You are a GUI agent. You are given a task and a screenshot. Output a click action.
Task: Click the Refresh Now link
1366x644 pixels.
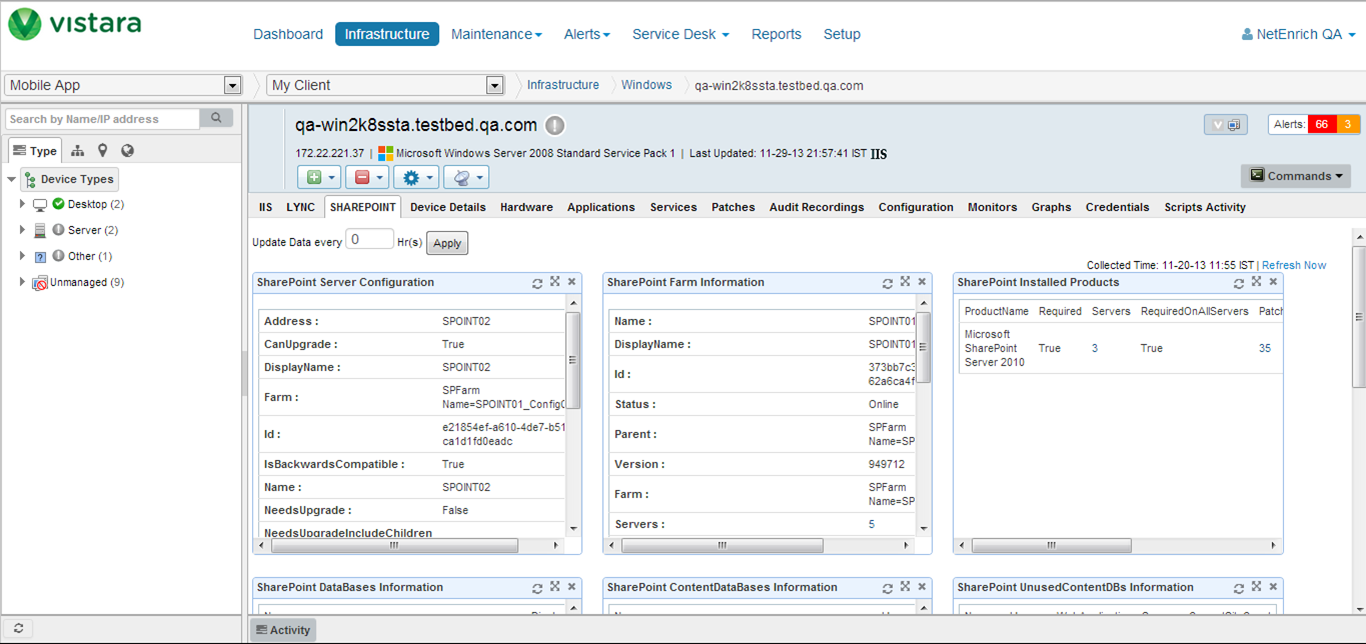[1294, 265]
